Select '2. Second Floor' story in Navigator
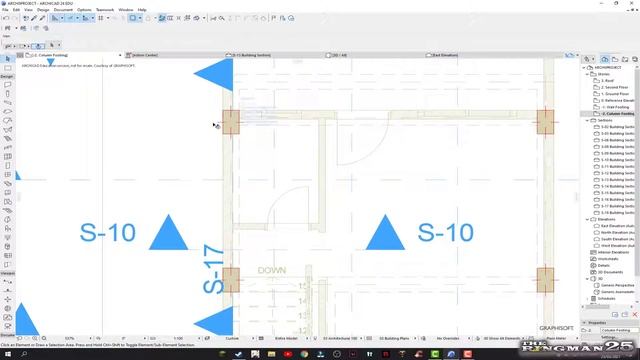The width and height of the screenshot is (640, 360). [615, 87]
